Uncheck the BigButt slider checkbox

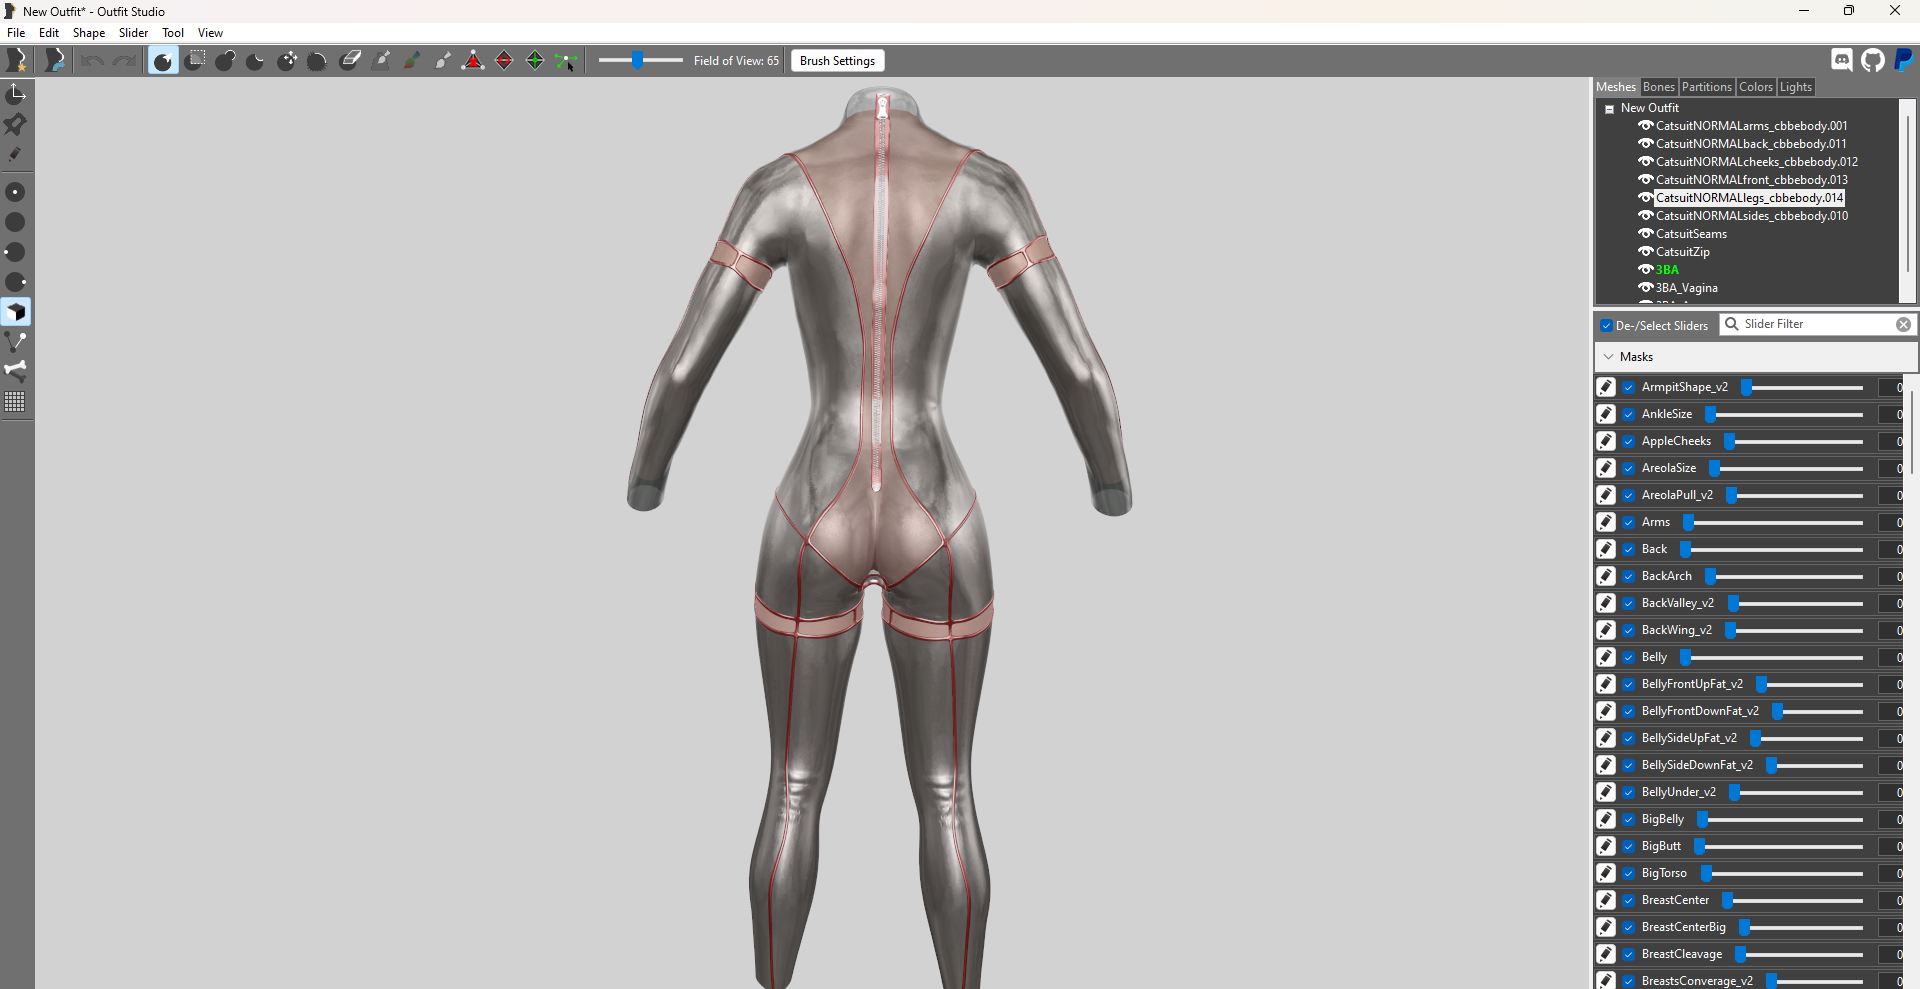click(x=1629, y=846)
